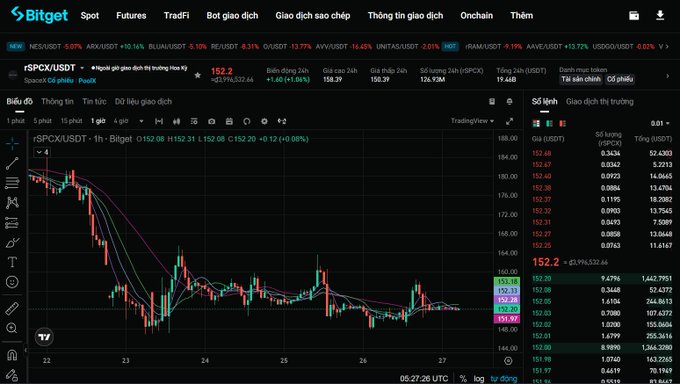Open the chart layout book icon
This screenshot has height=384, width=680.
tap(492, 102)
